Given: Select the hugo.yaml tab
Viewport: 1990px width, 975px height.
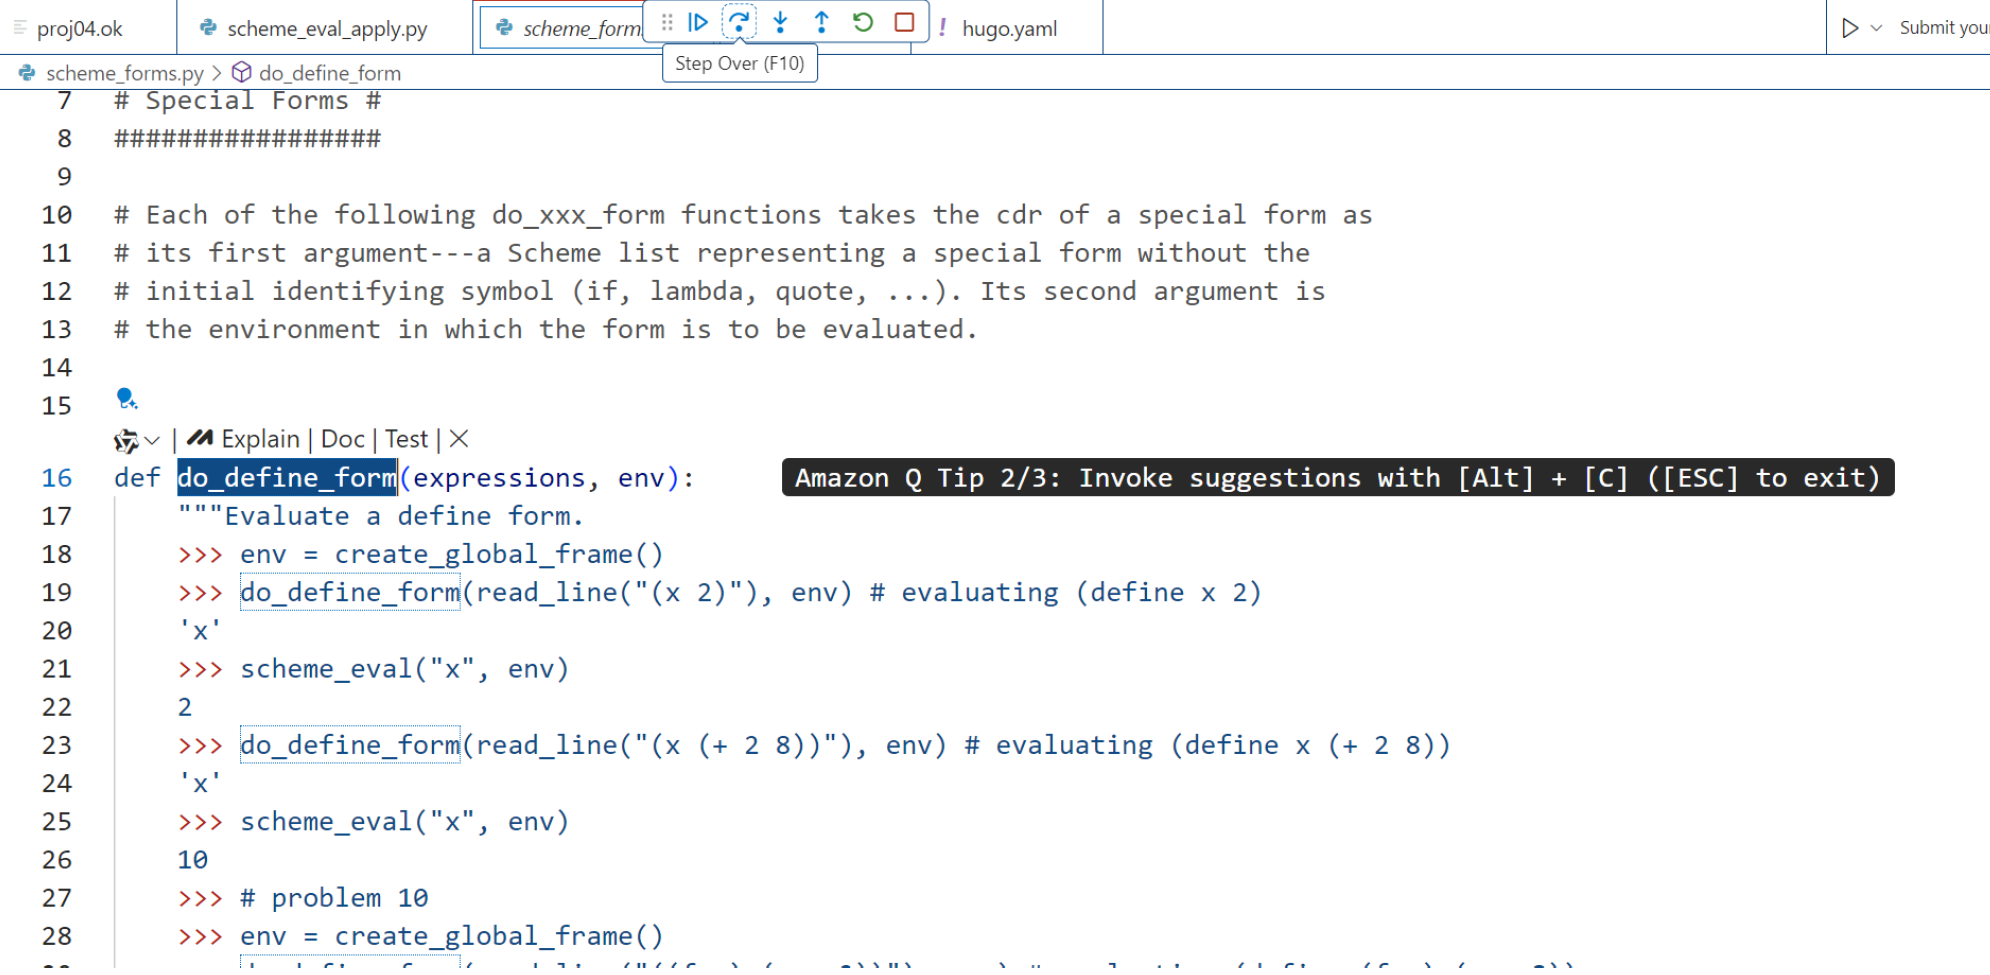Looking at the screenshot, I should tap(1009, 29).
